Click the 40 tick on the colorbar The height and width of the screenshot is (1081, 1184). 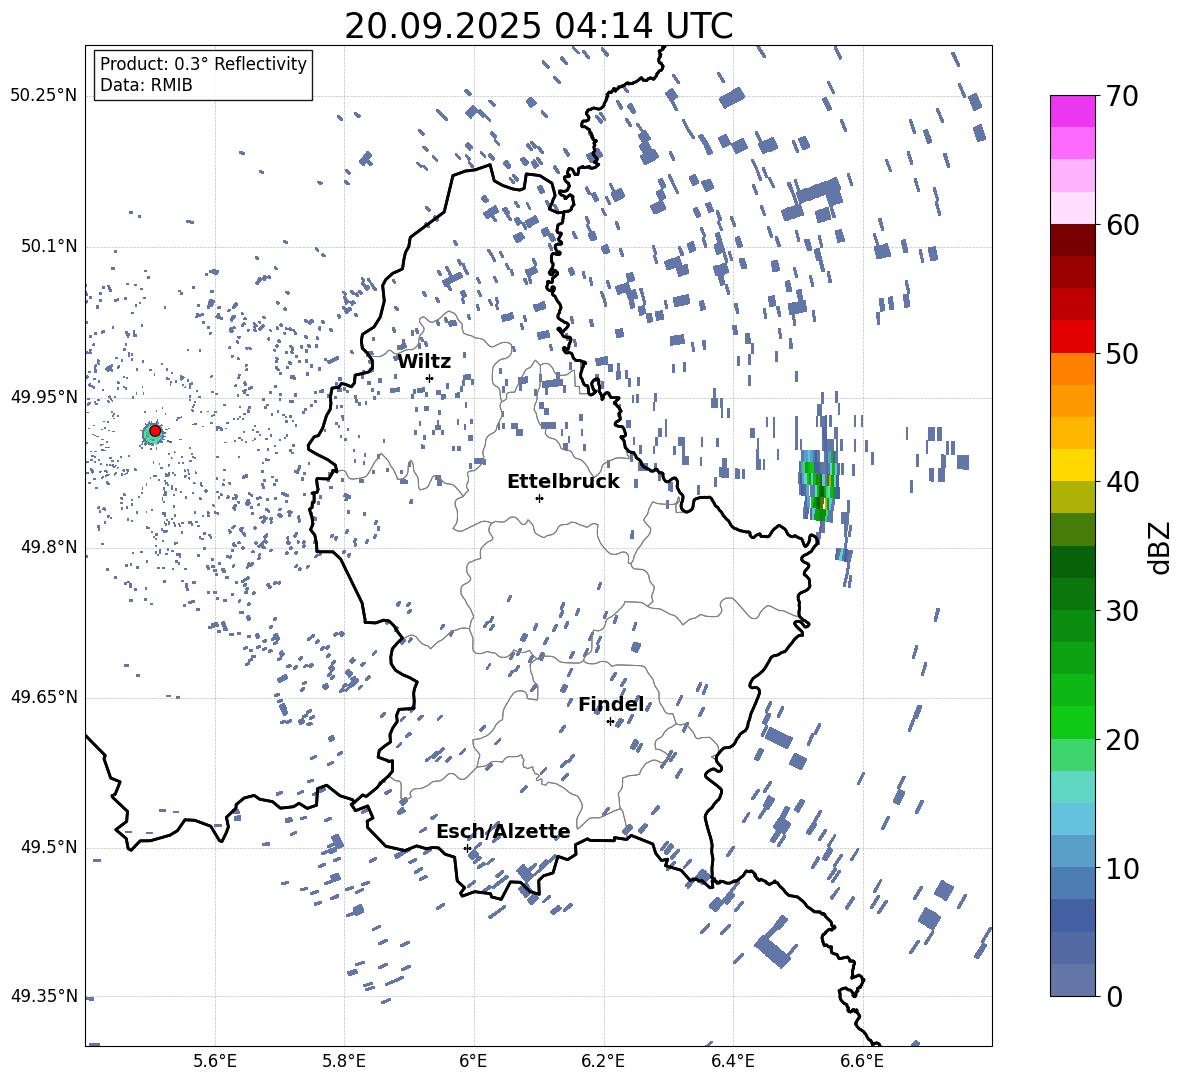(x=1123, y=482)
